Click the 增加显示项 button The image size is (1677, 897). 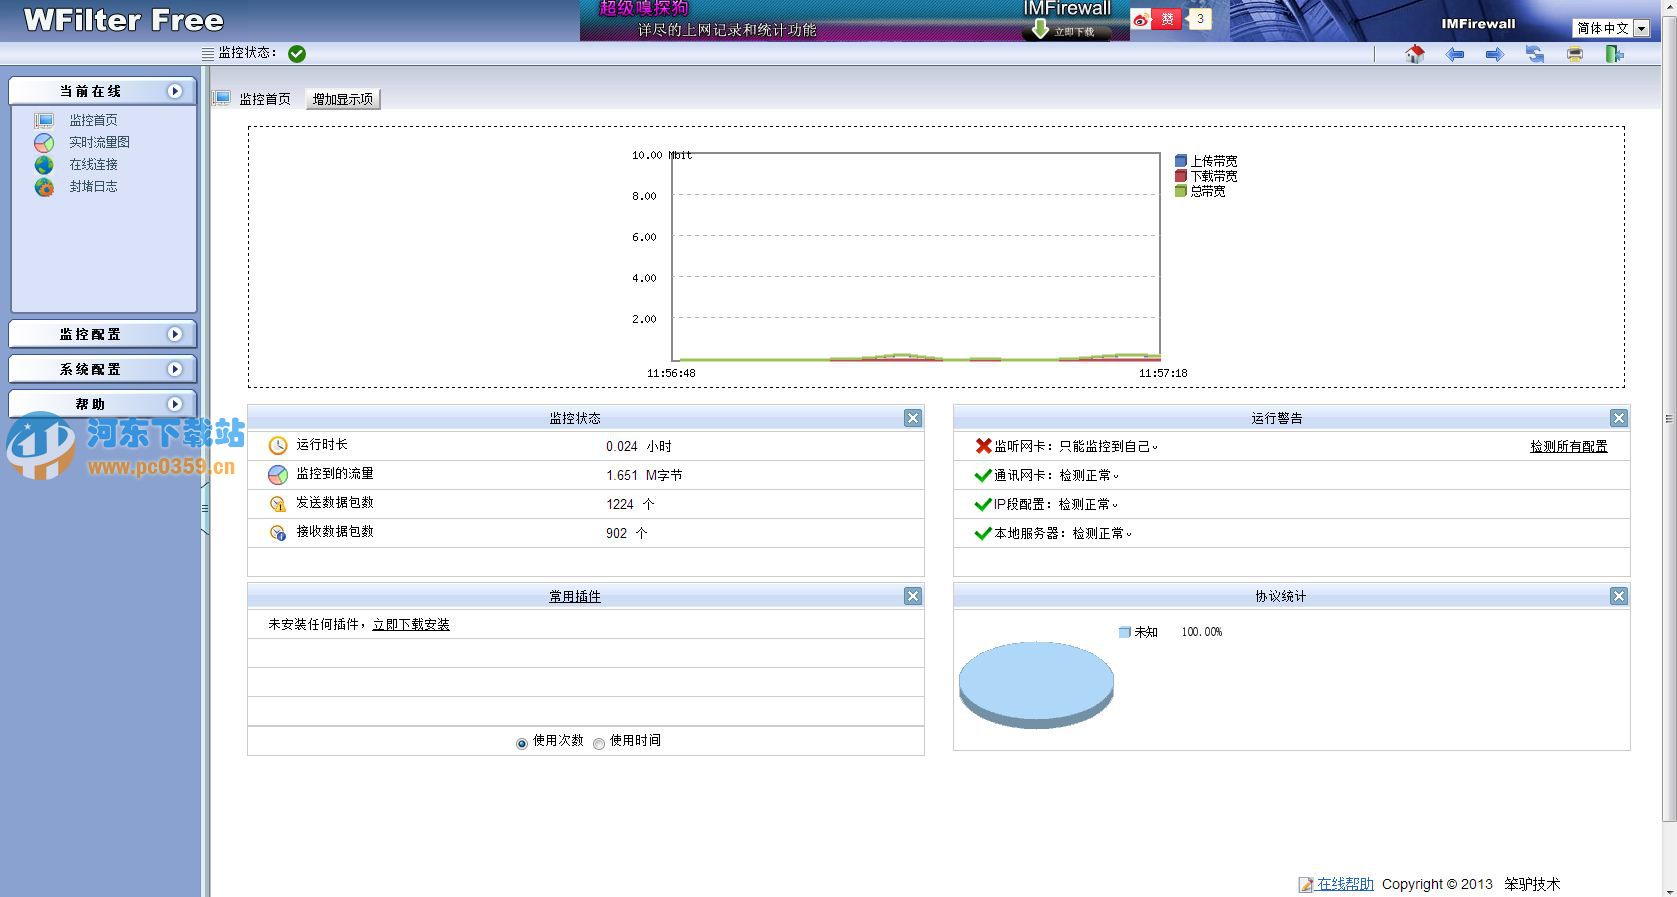[x=343, y=99]
